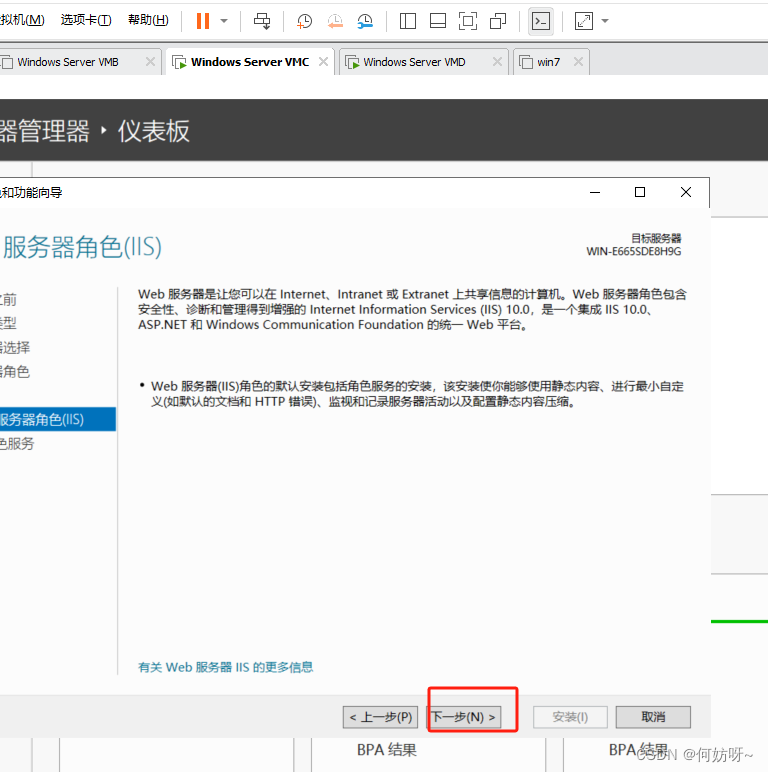Screen dimensions: 768x772
Task: Click the 上一步(P) button
Action: [x=381, y=717]
